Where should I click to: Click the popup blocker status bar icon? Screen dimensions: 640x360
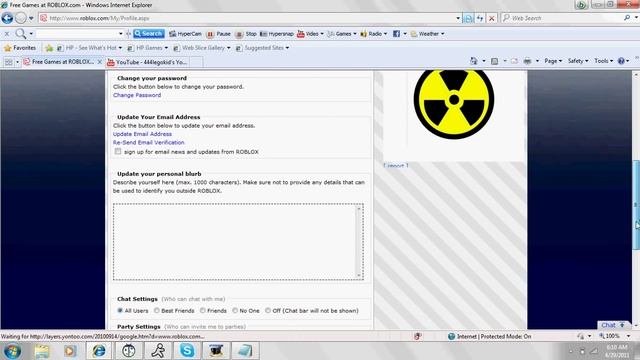[x=417, y=336]
